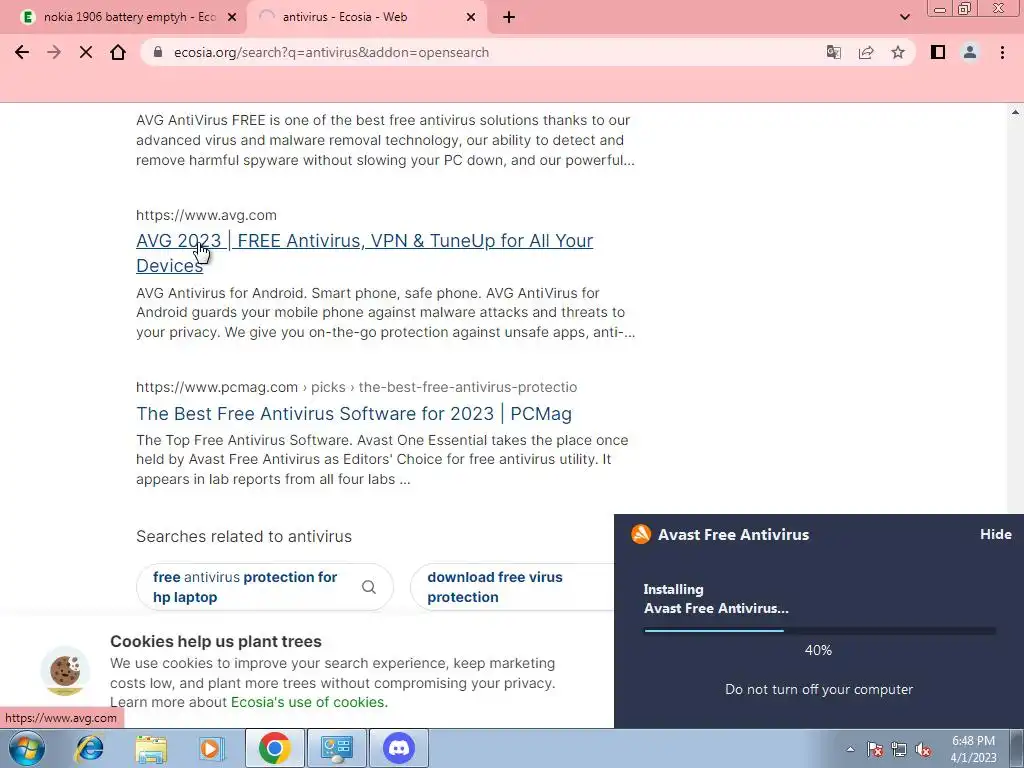The height and width of the screenshot is (768, 1024).
Task: Close the nokia 1906 battery tab
Action: (231, 17)
